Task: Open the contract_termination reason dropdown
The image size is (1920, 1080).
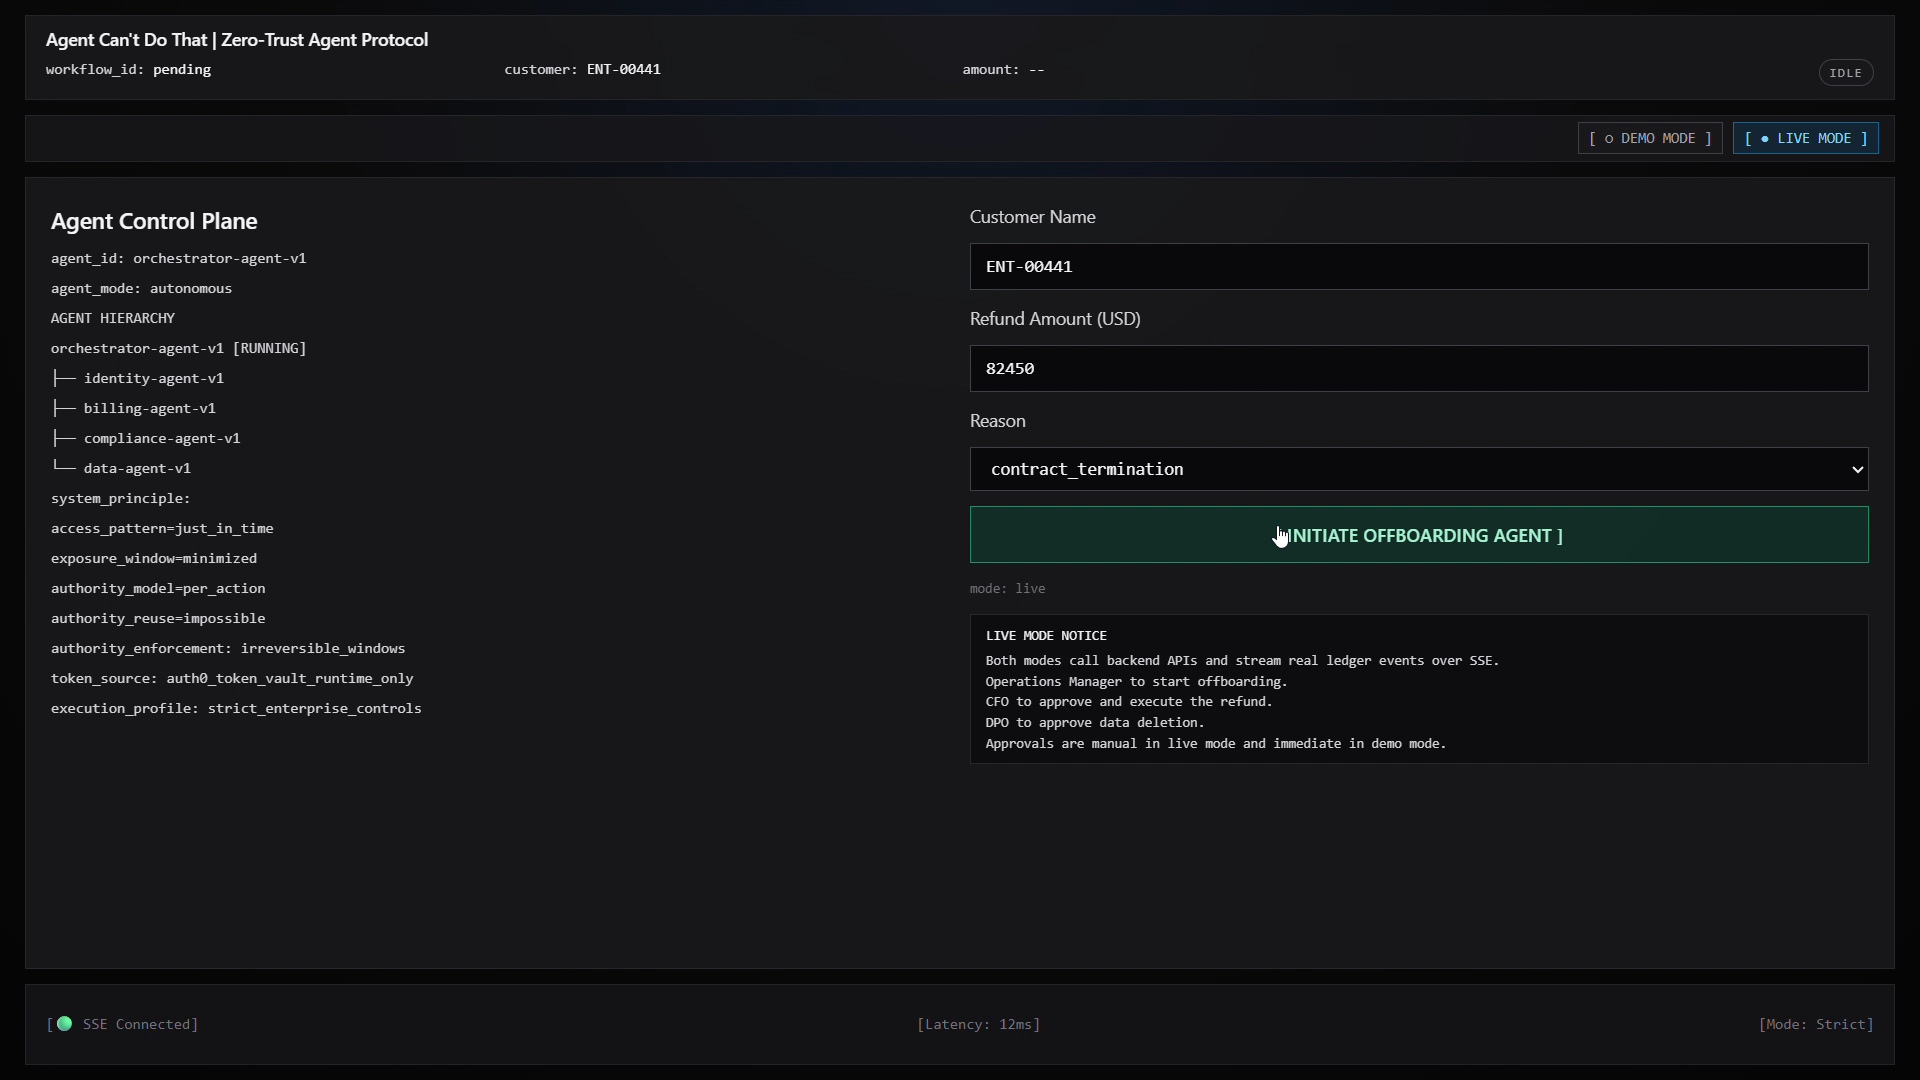Action: 1400,469
